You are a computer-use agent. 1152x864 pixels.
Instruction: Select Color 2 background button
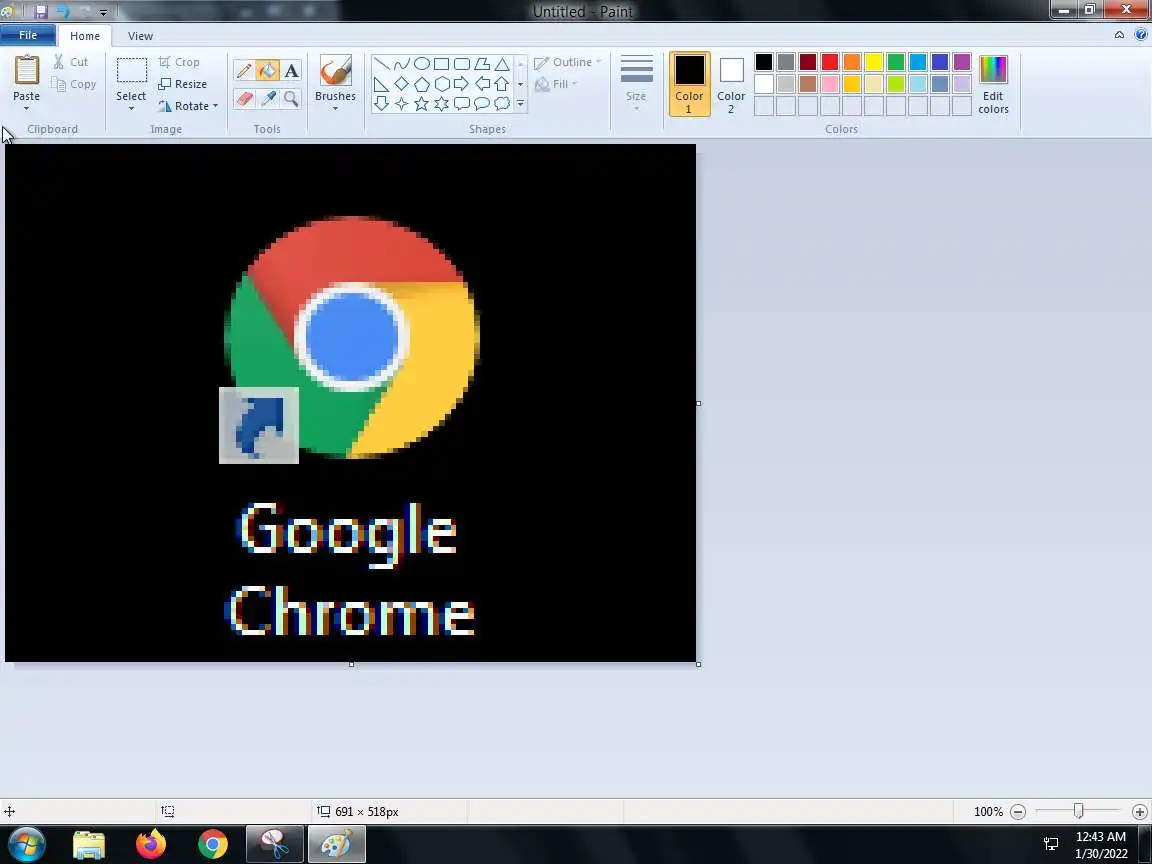(731, 84)
